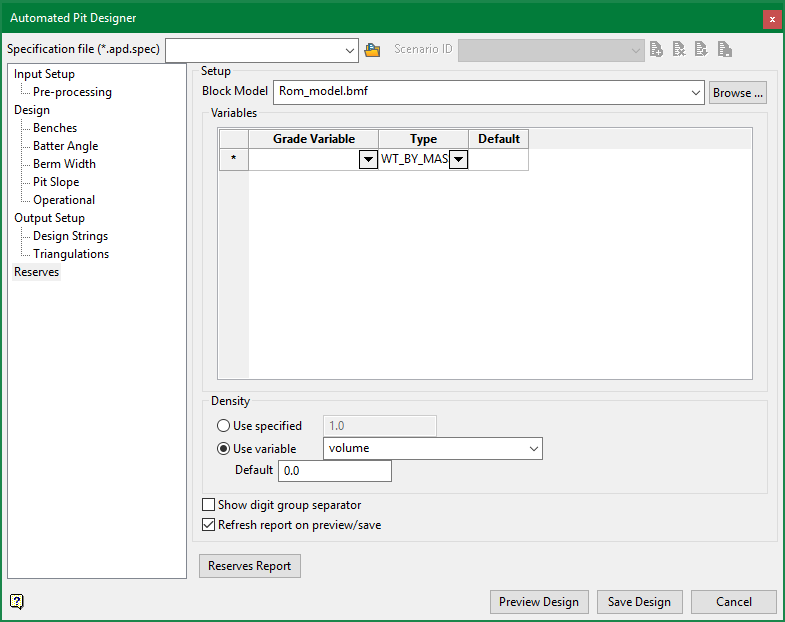Go to Batter Angle in the tree
This screenshot has height=622, width=785.
(65, 146)
